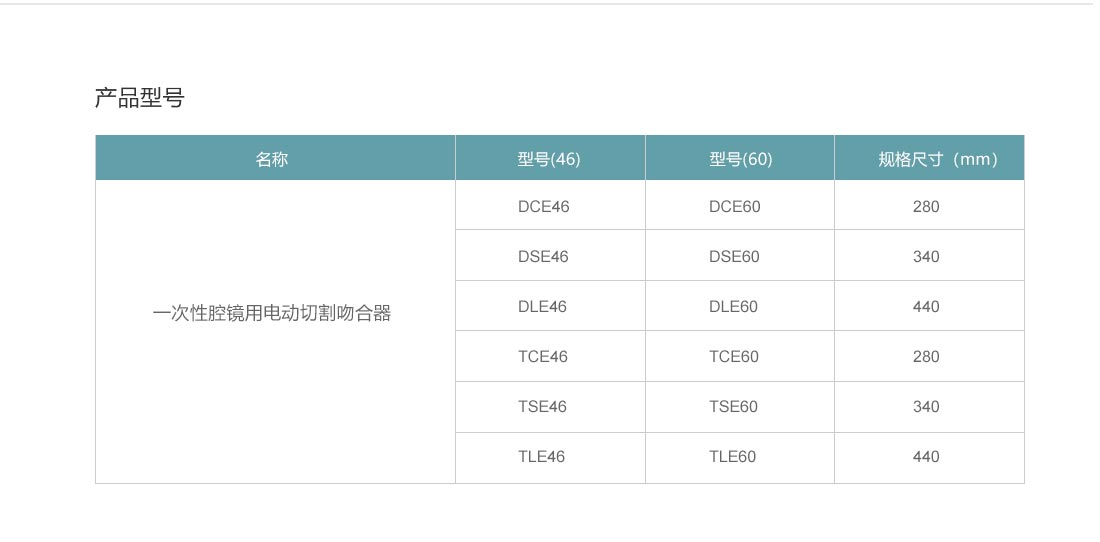The height and width of the screenshot is (542, 1100).
Task: Pick the TLE60 table cell
Action: 740,457
